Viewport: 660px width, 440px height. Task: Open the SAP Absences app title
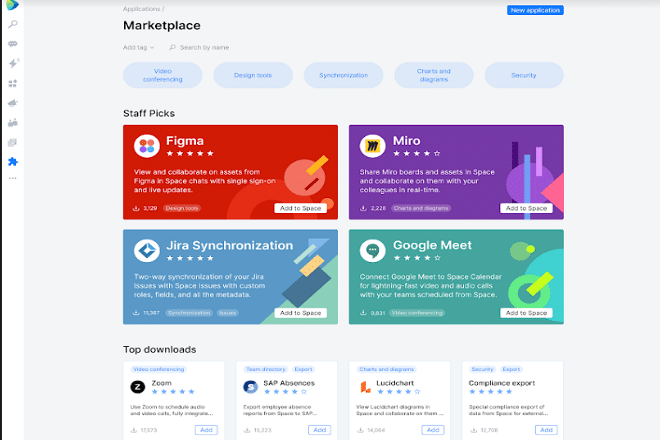click(x=289, y=383)
